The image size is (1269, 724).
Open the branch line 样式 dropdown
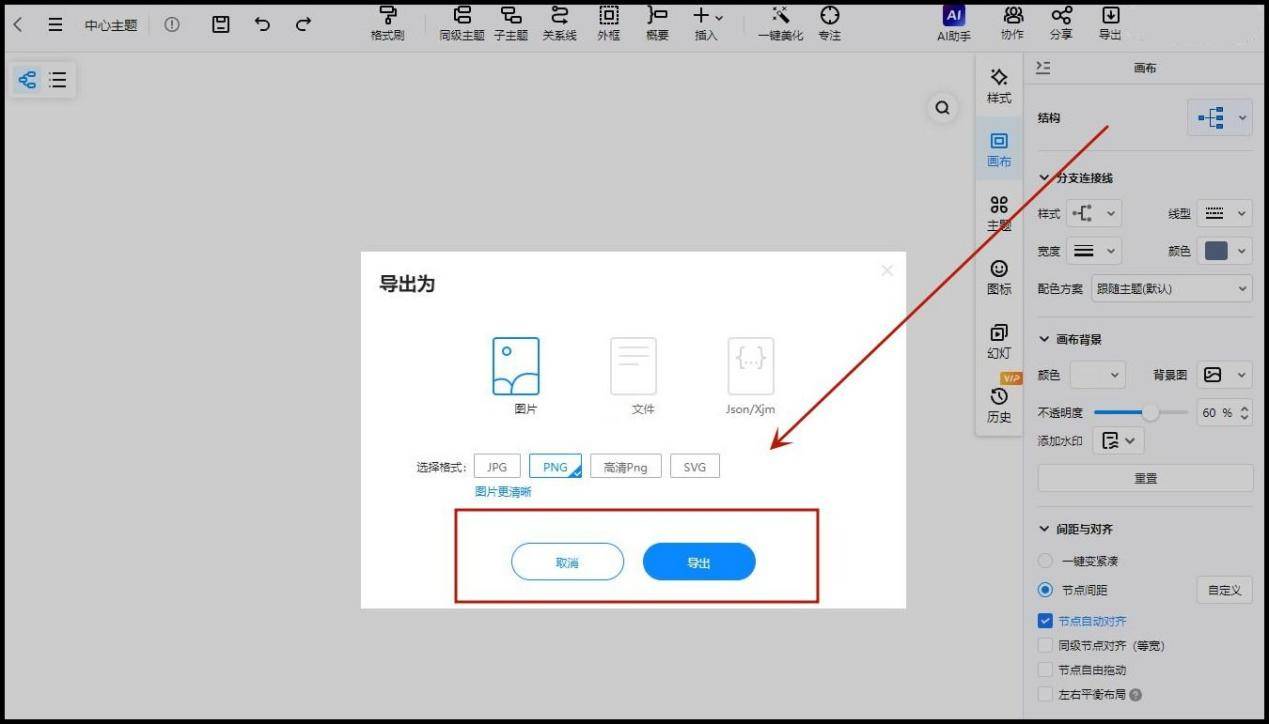tap(1094, 214)
